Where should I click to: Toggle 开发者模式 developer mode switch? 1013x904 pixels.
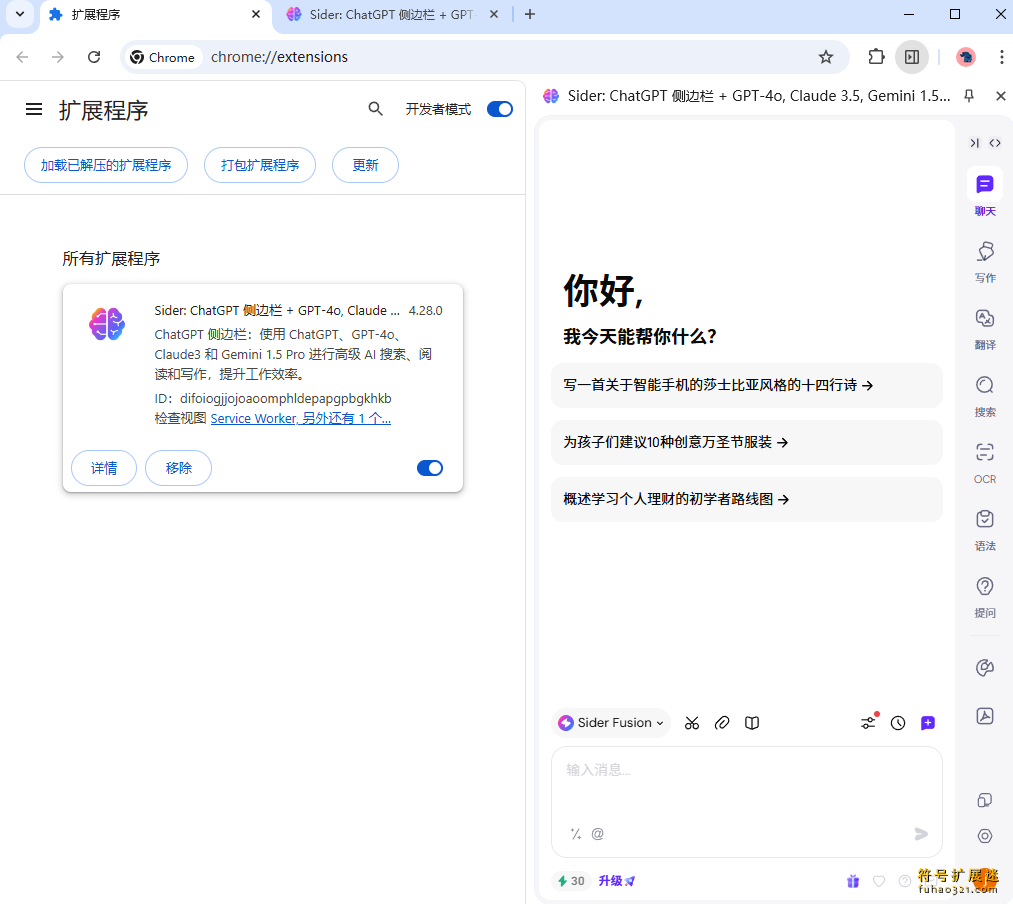pos(499,109)
